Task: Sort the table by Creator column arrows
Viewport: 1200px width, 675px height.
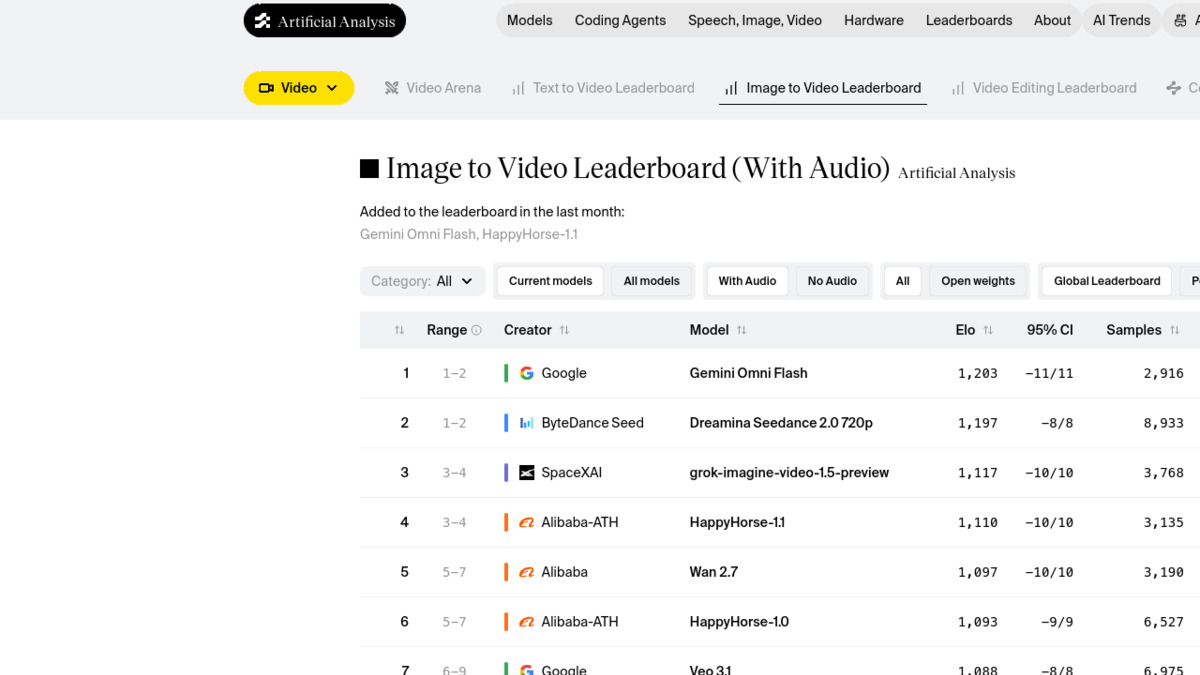Action: pyautogui.click(x=564, y=330)
